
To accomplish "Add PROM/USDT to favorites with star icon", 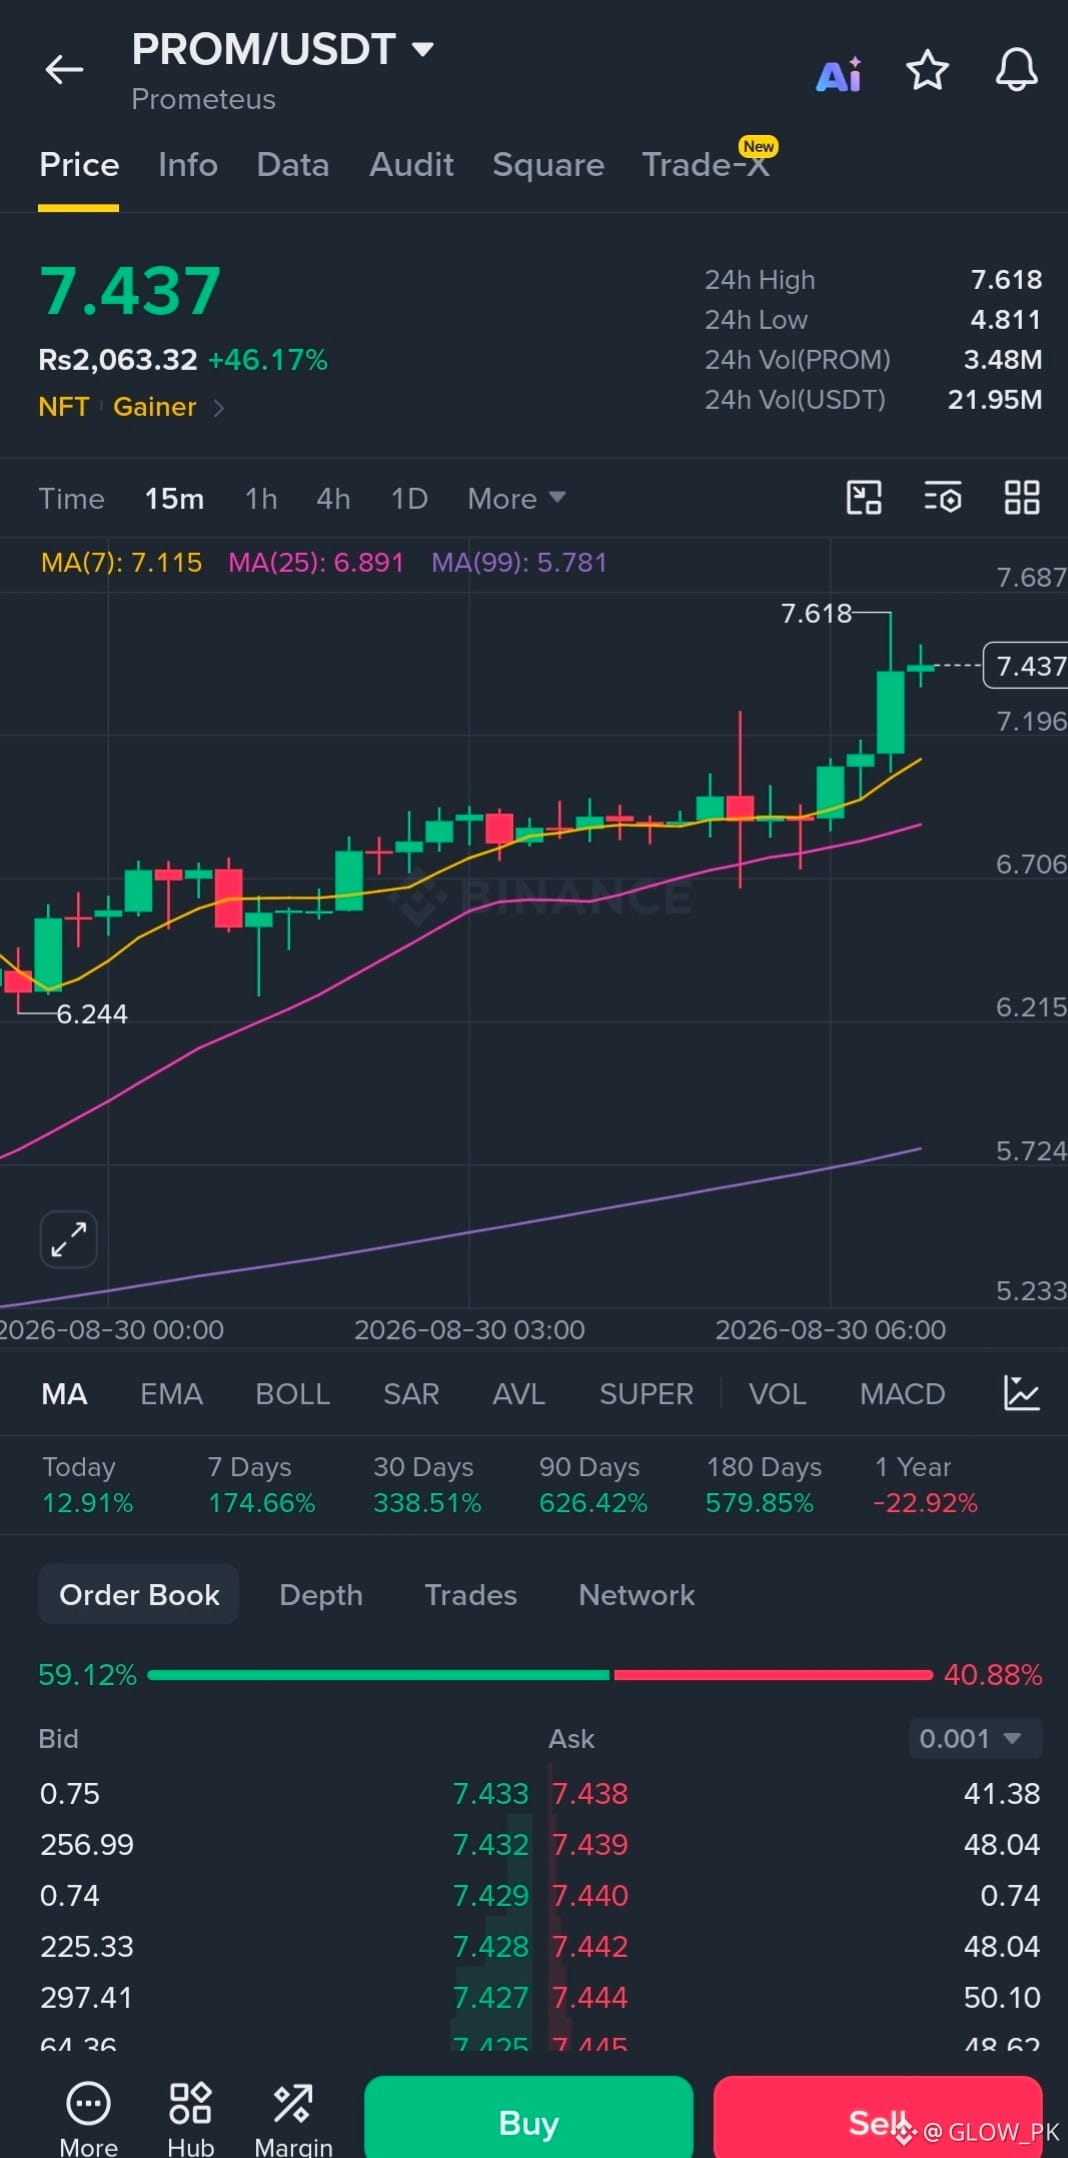I will pos(927,70).
